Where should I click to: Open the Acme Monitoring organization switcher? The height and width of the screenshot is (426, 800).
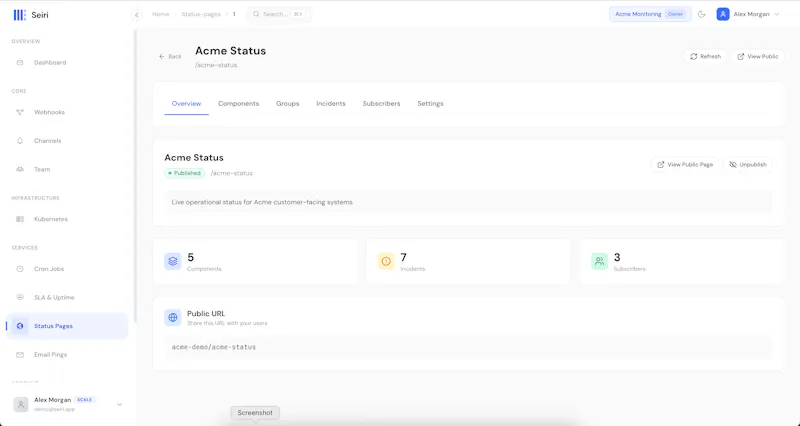[x=650, y=14]
